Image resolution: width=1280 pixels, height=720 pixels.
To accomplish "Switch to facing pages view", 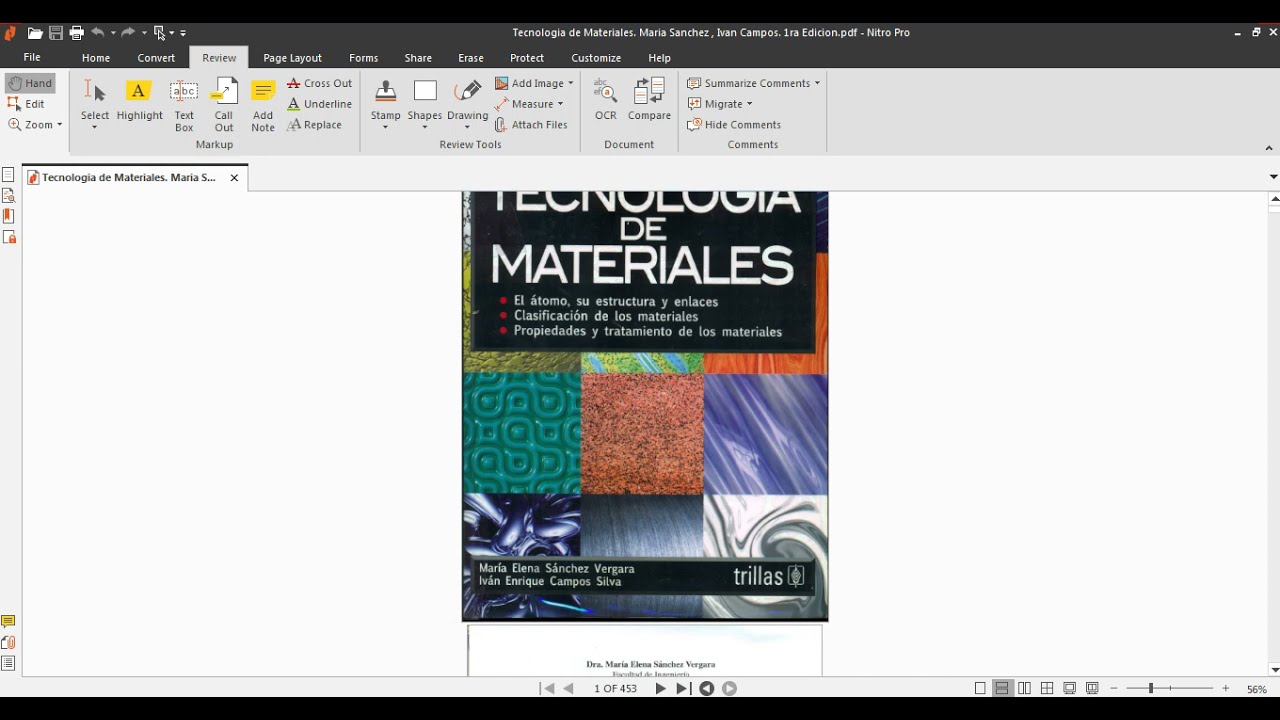I will point(1024,688).
